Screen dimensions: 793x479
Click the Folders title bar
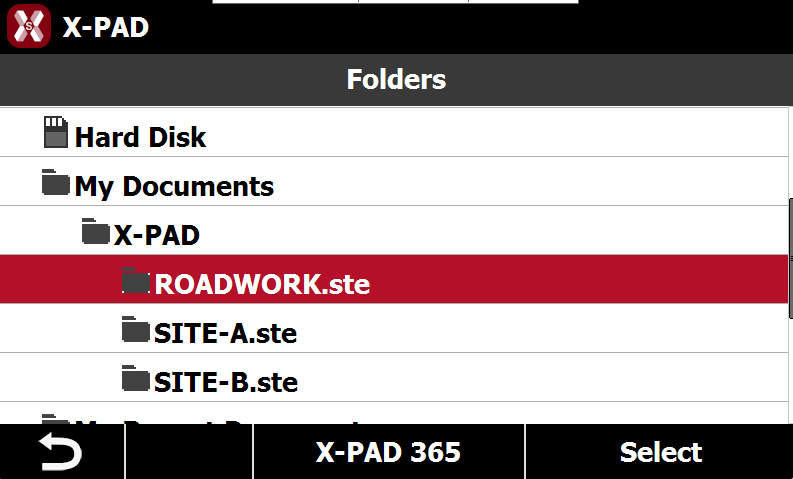396,79
